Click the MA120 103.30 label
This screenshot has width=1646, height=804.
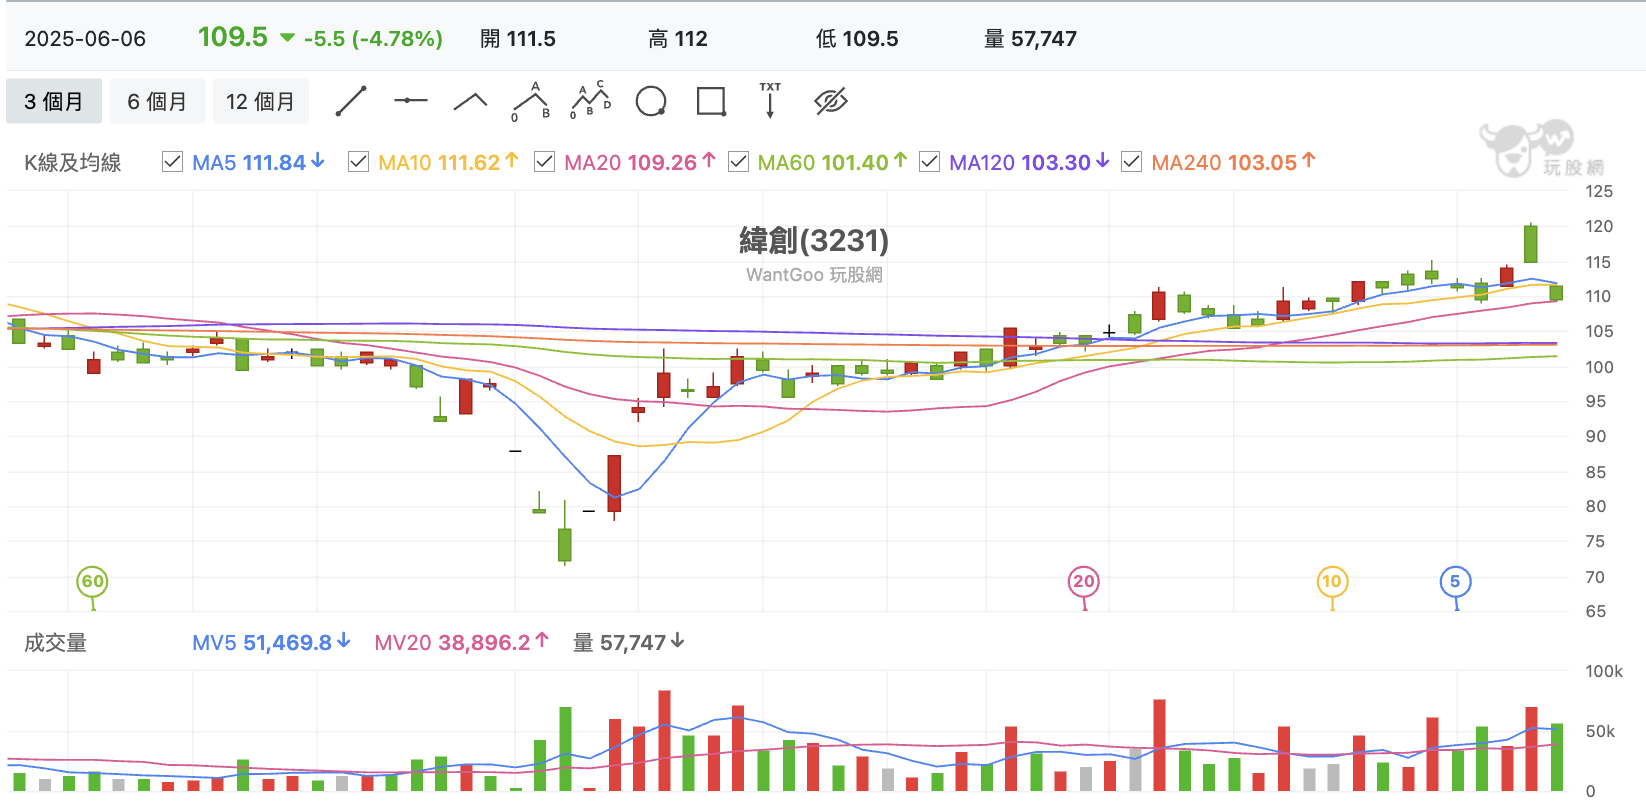1029,162
